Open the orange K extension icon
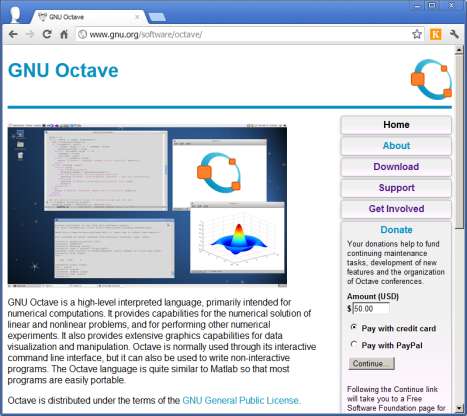The width and height of the screenshot is (467, 416). pyautogui.click(x=435, y=34)
